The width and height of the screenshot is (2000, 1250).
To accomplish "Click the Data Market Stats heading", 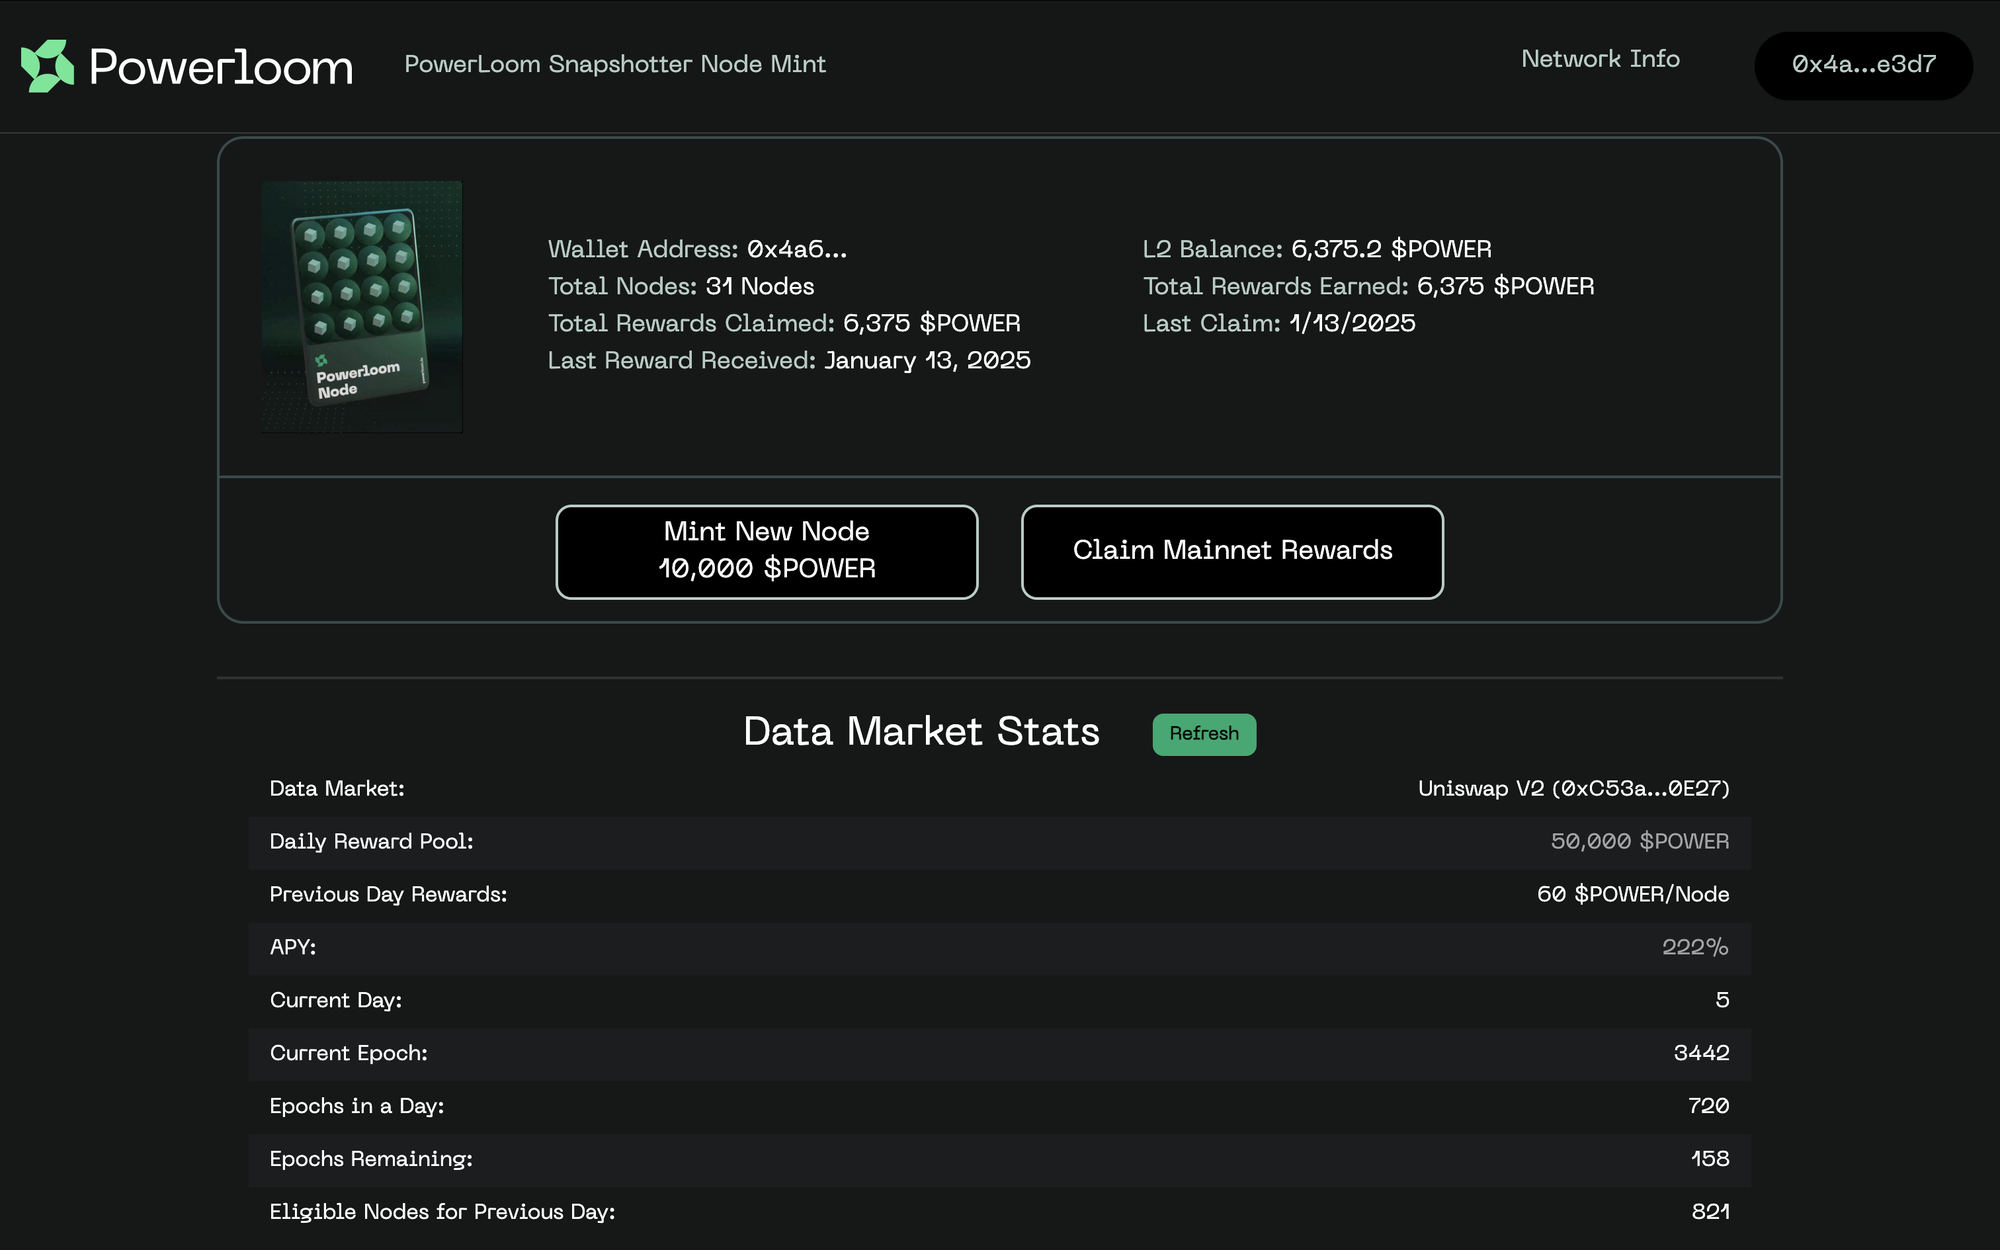I will point(921,732).
